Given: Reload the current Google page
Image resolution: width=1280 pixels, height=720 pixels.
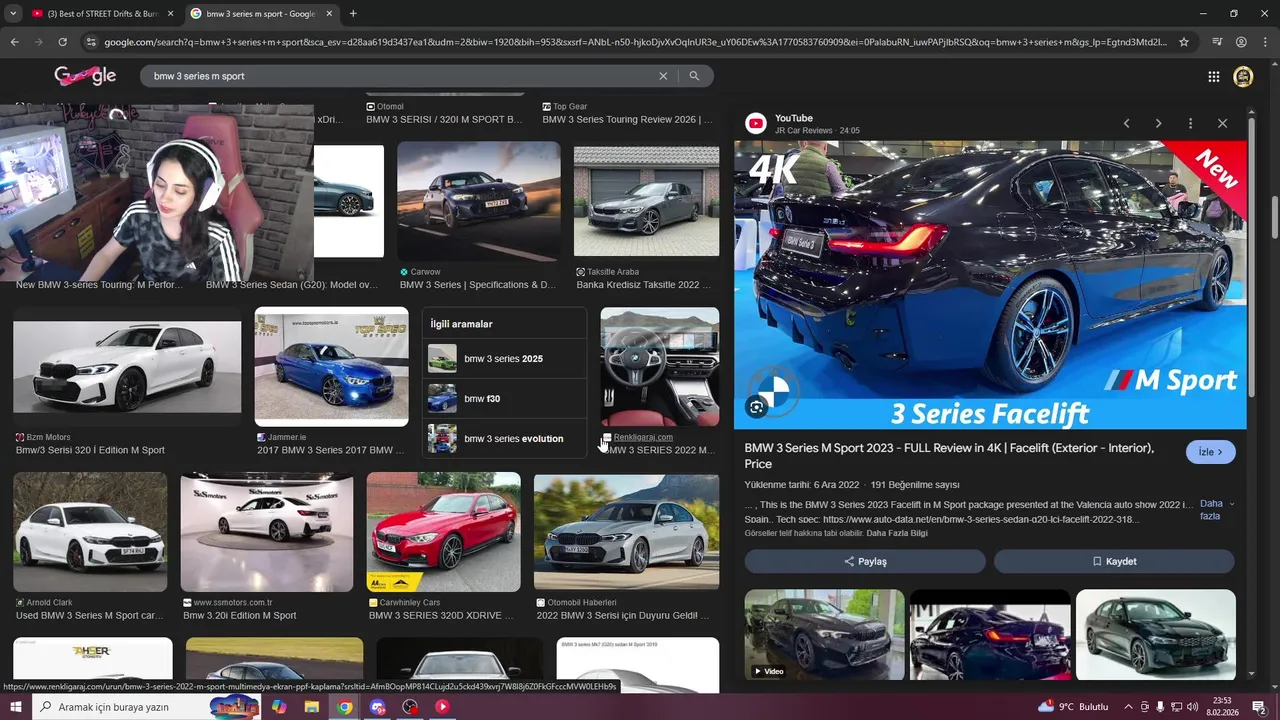Looking at the screenshot, I should pos(62,42).
